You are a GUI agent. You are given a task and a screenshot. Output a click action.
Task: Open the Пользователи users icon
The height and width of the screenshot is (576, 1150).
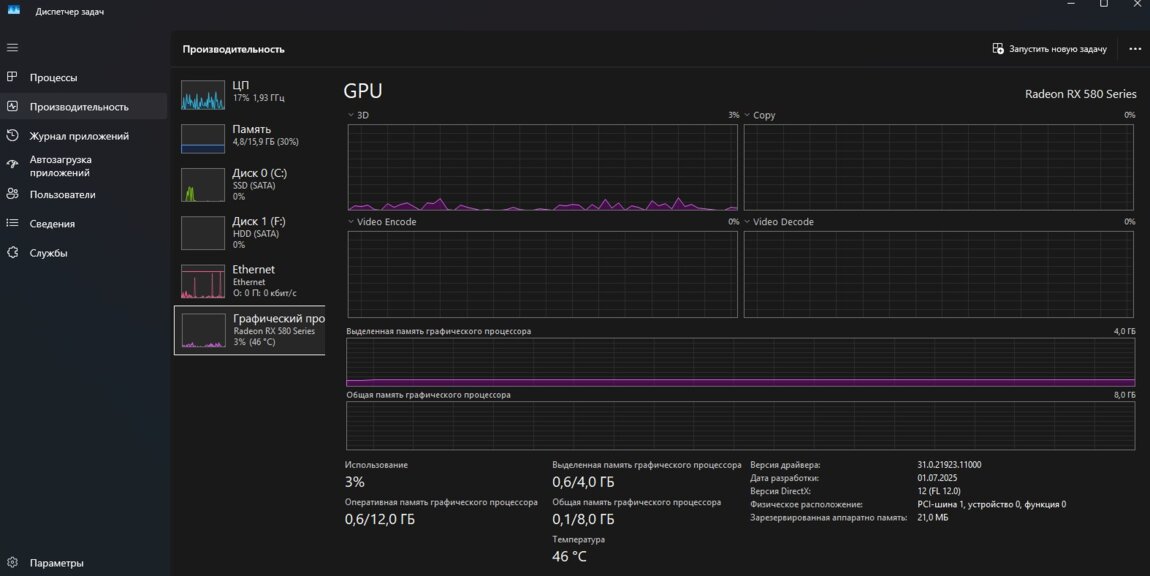click(12, 194)
